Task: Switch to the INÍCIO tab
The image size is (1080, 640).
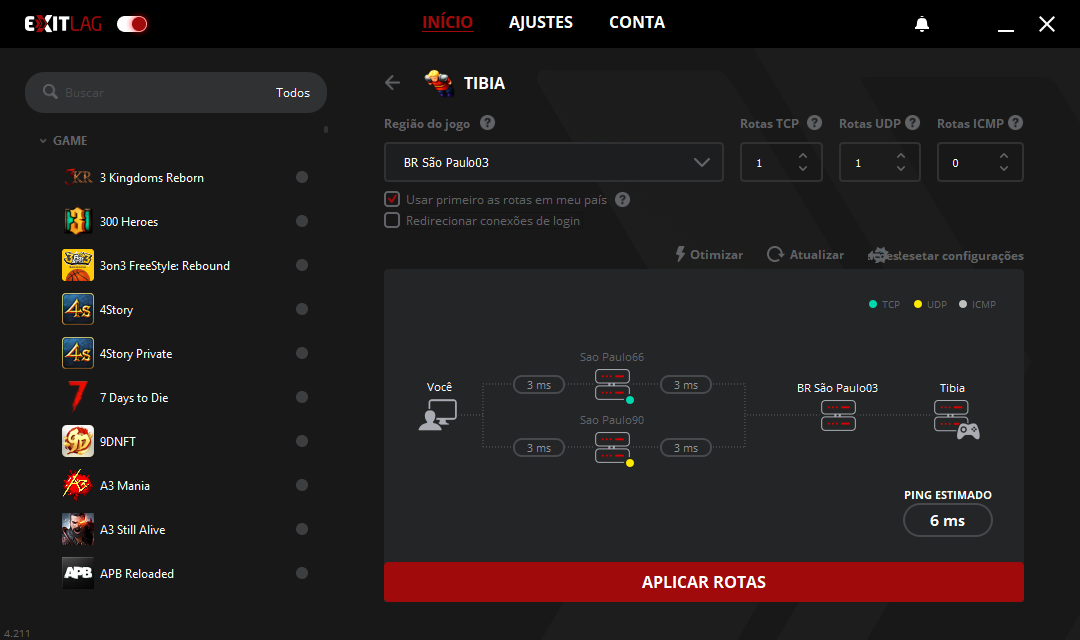Action: [x=447, y=23]
